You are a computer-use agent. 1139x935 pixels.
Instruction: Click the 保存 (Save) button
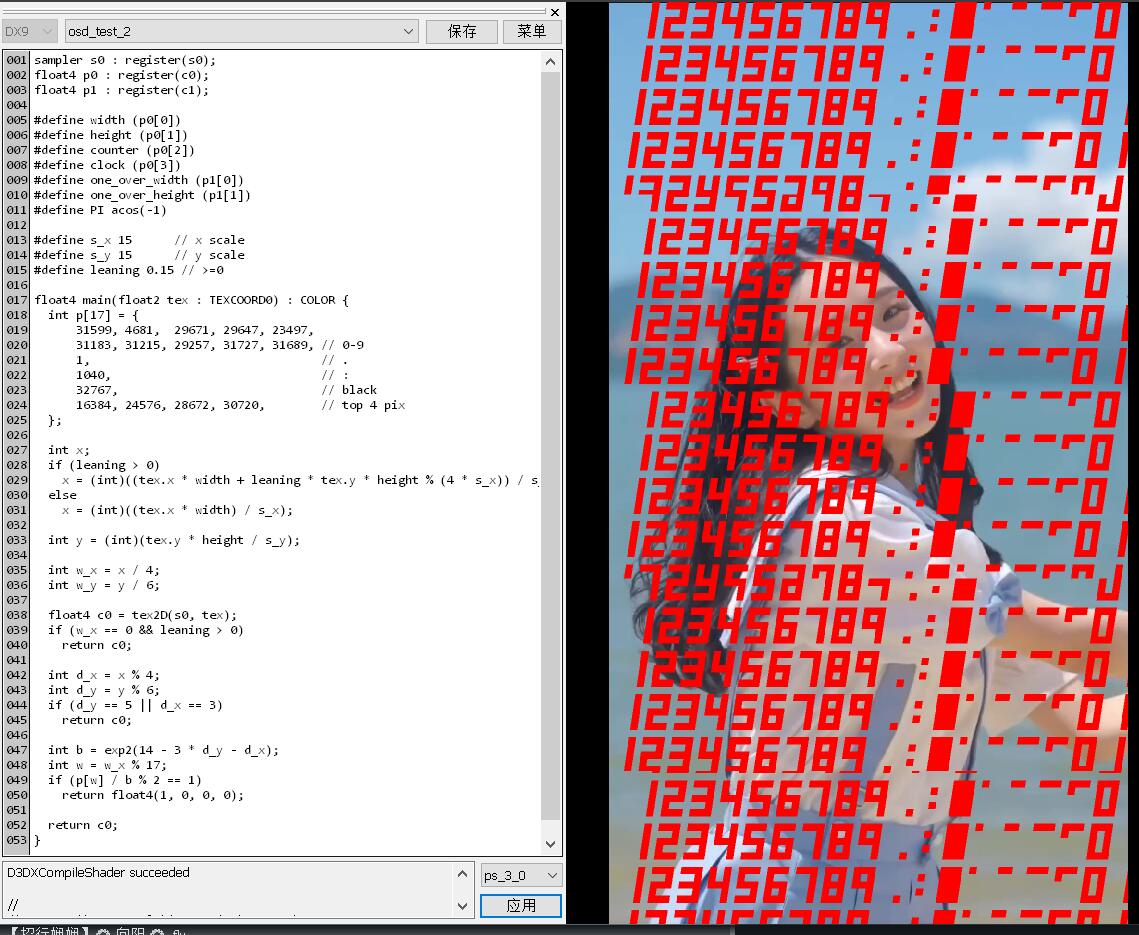(462, 32)
